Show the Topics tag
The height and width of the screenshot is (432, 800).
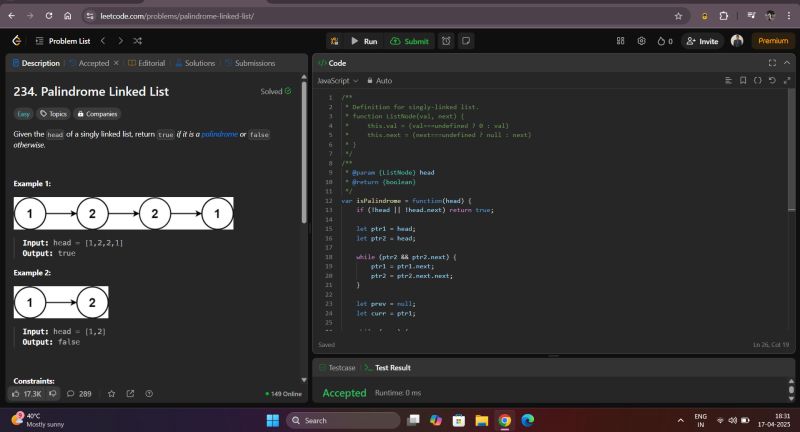[x=54, y=114]
